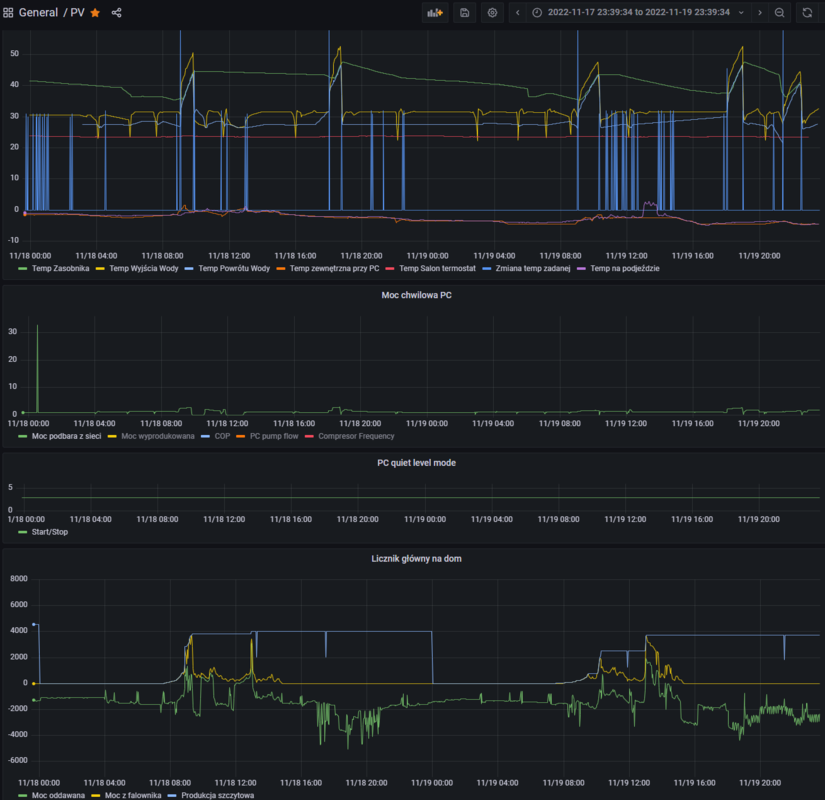Click the Add panel icon

click(x=435, y=13)
